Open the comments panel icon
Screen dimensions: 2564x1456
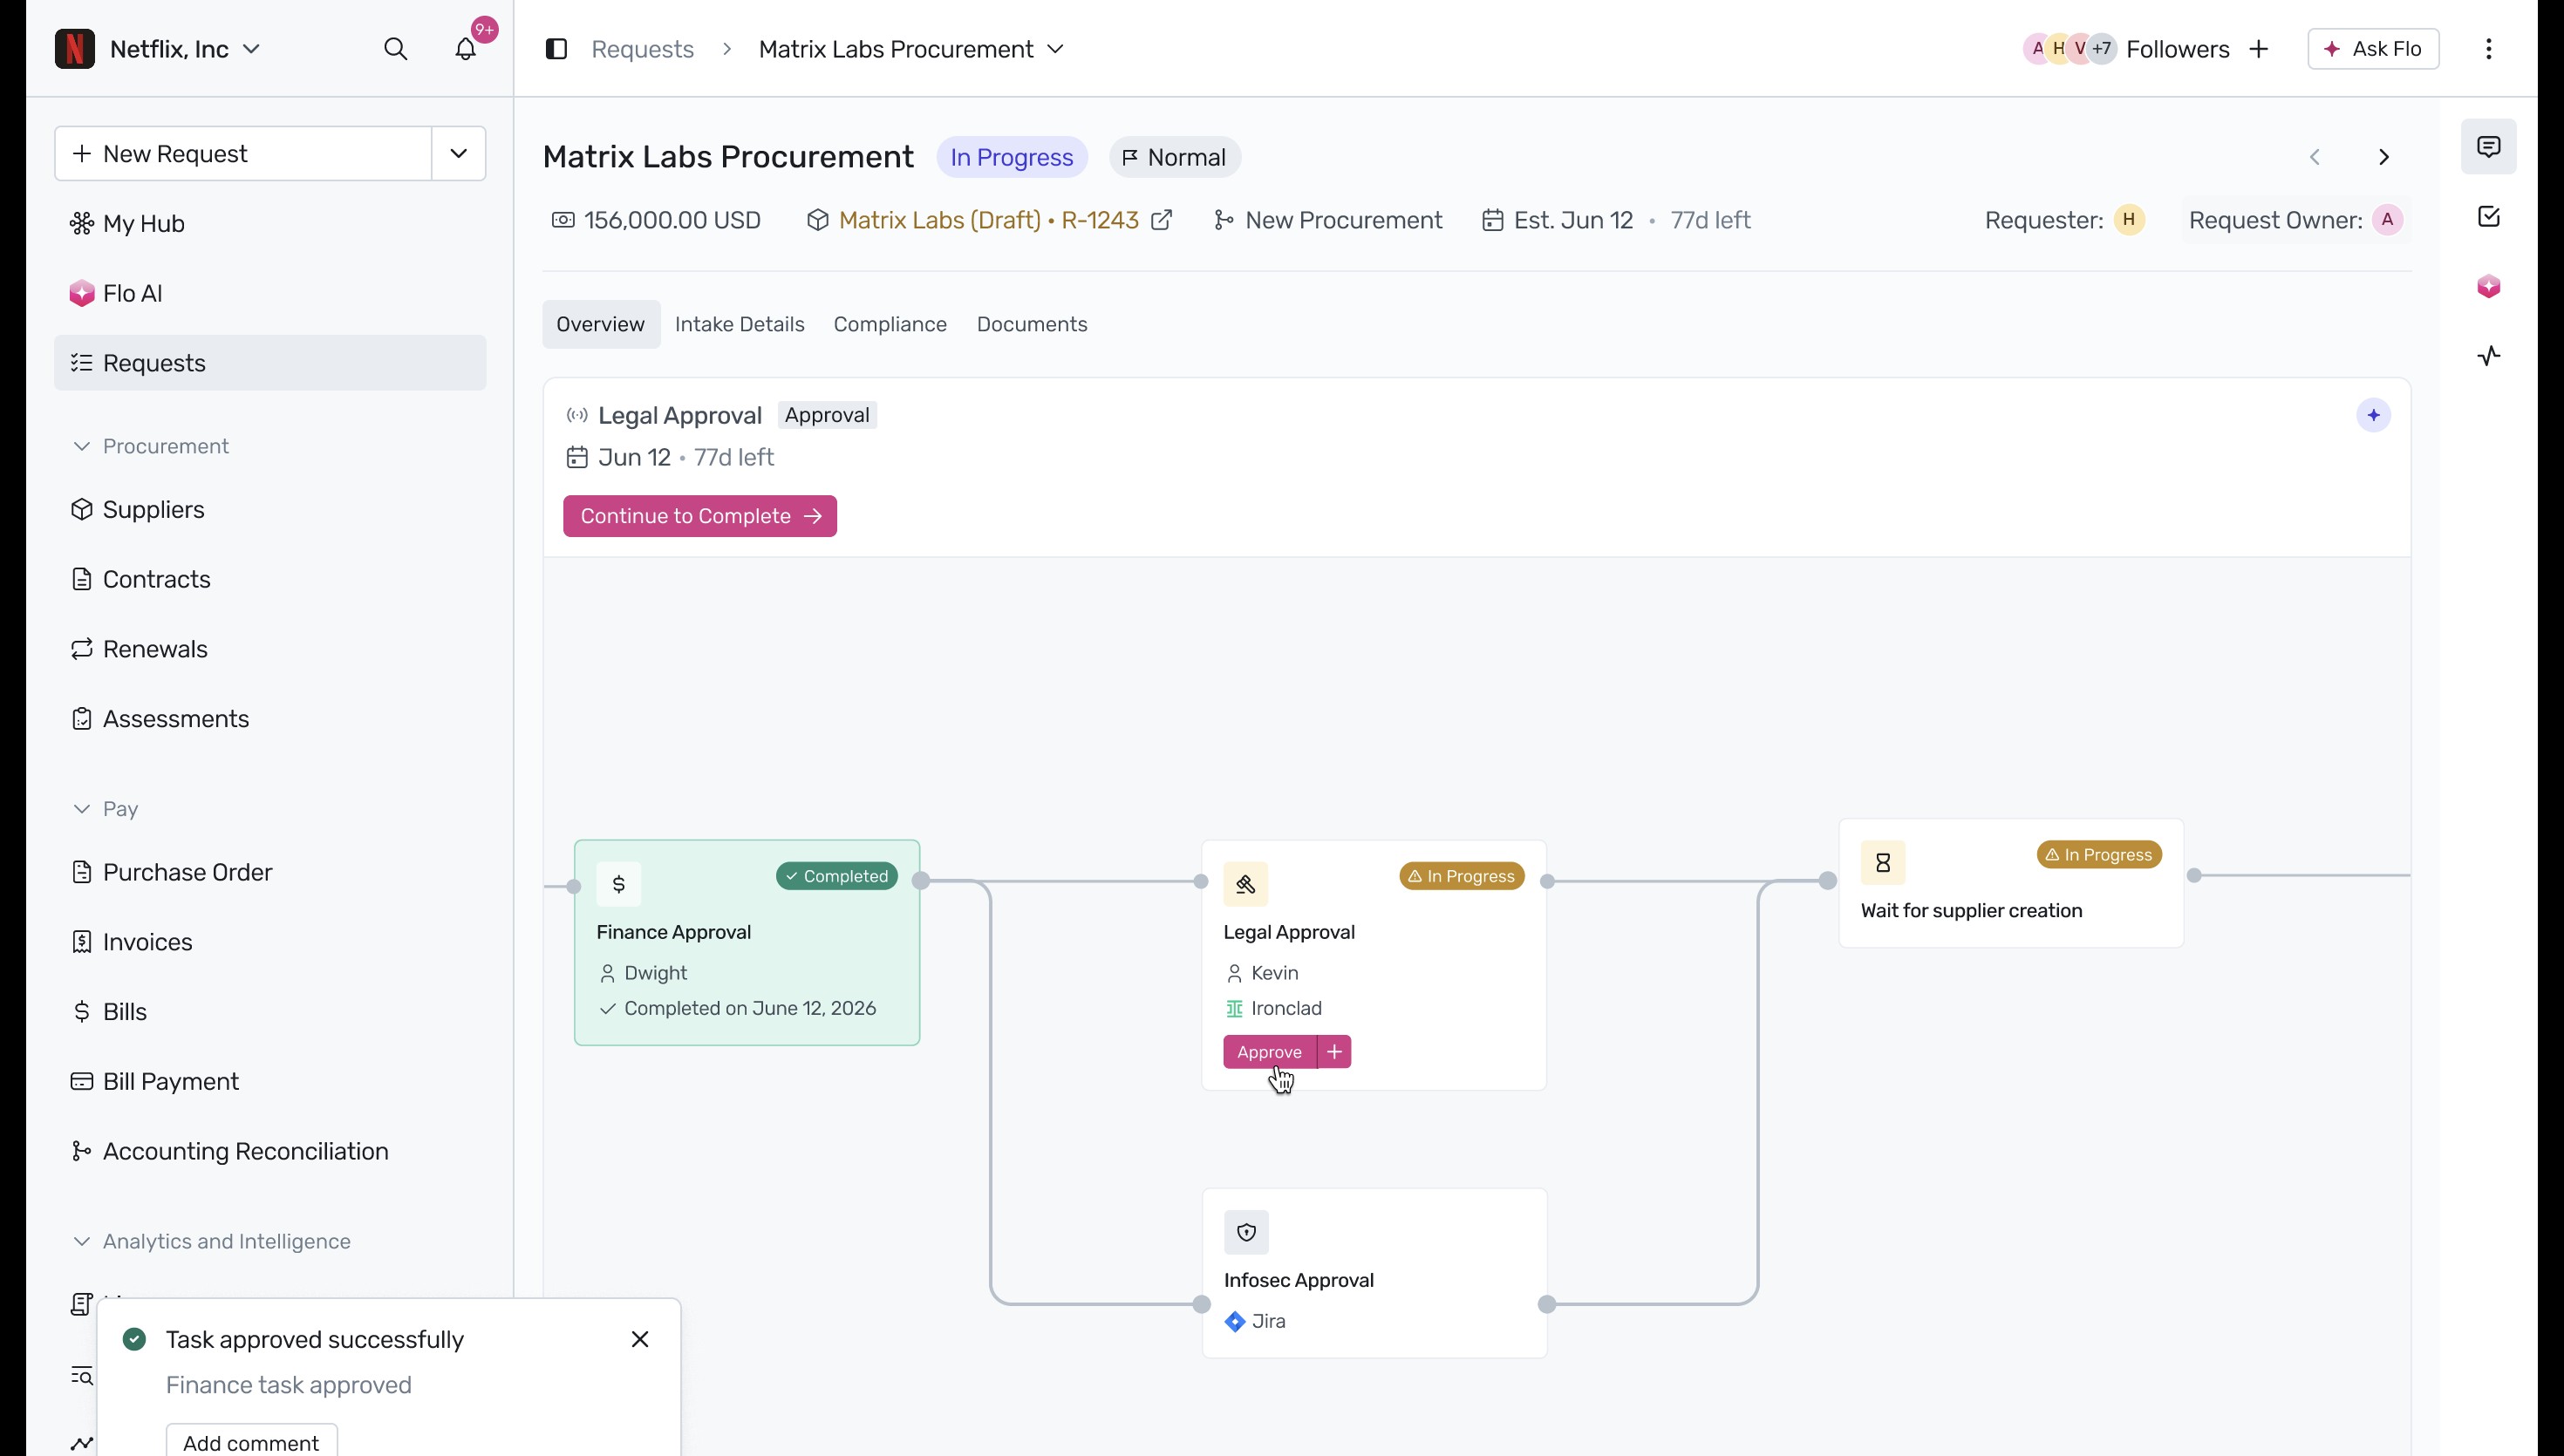(x=2489, y=147)
